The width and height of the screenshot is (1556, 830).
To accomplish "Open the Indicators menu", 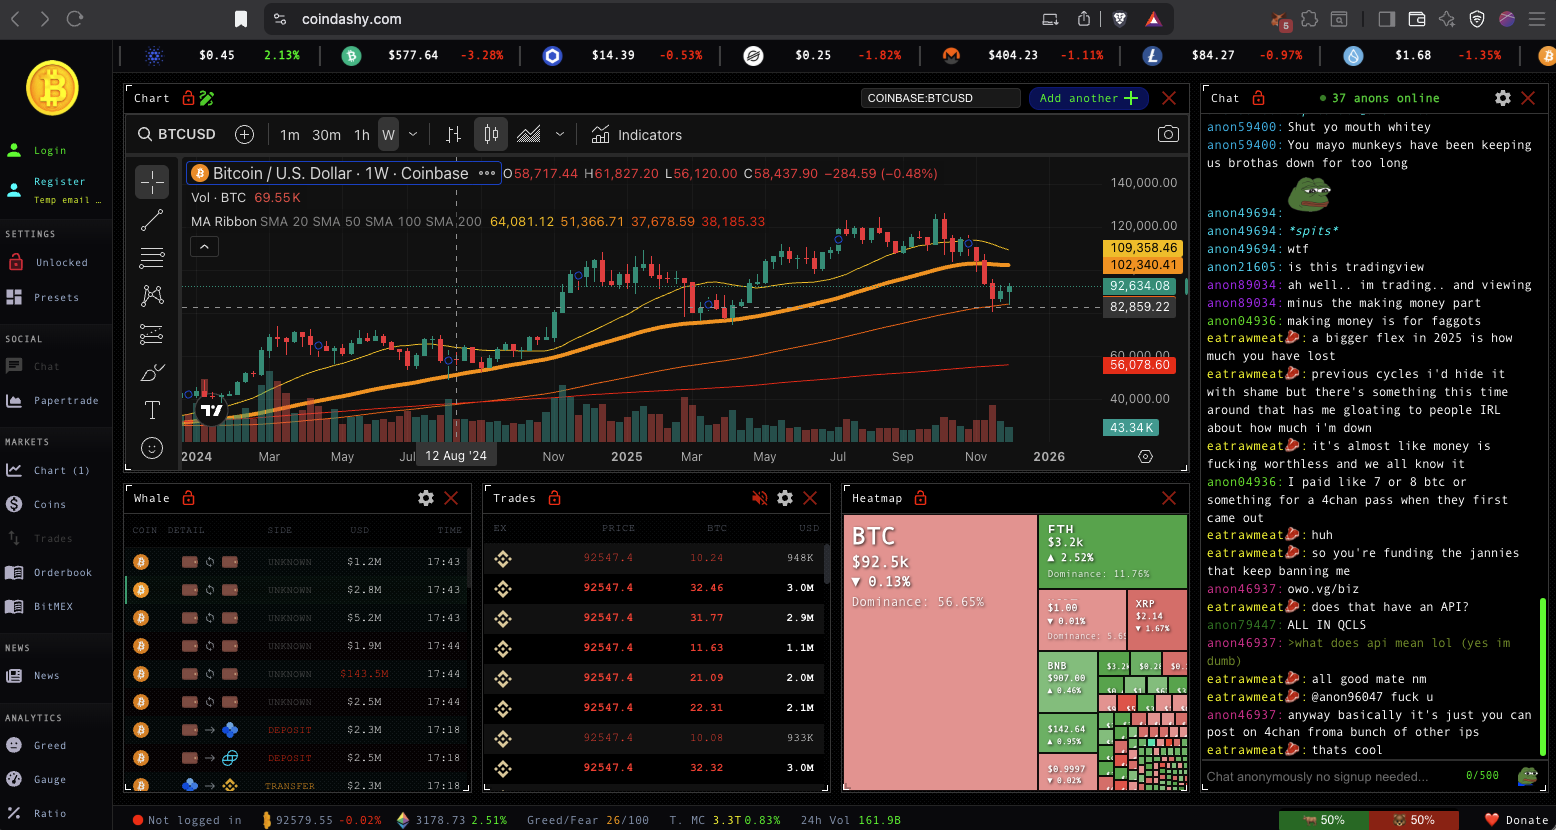I will coord(636,134).
